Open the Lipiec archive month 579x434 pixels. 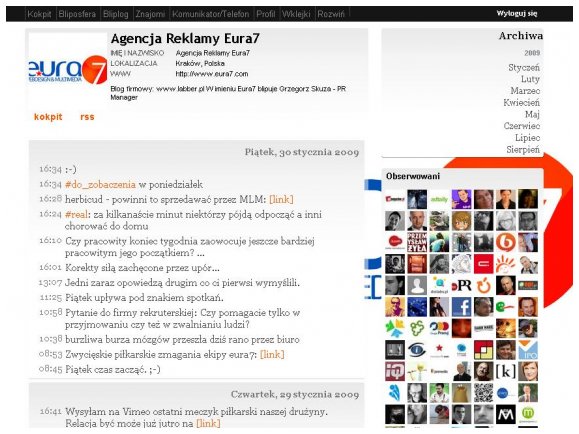click(527, 138)
